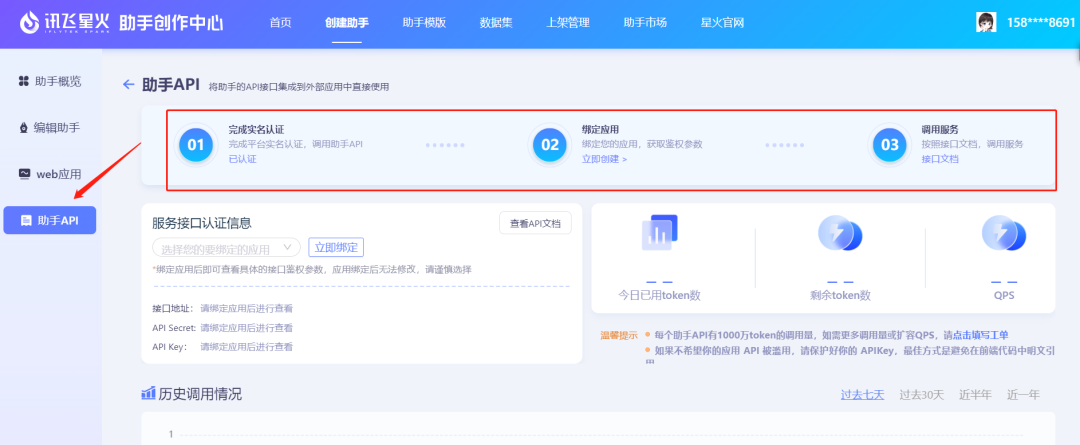Click the 点击填写工单 link
This screenshot has width=1080, height=445.
pyautogui.click(x=981, y=335)
